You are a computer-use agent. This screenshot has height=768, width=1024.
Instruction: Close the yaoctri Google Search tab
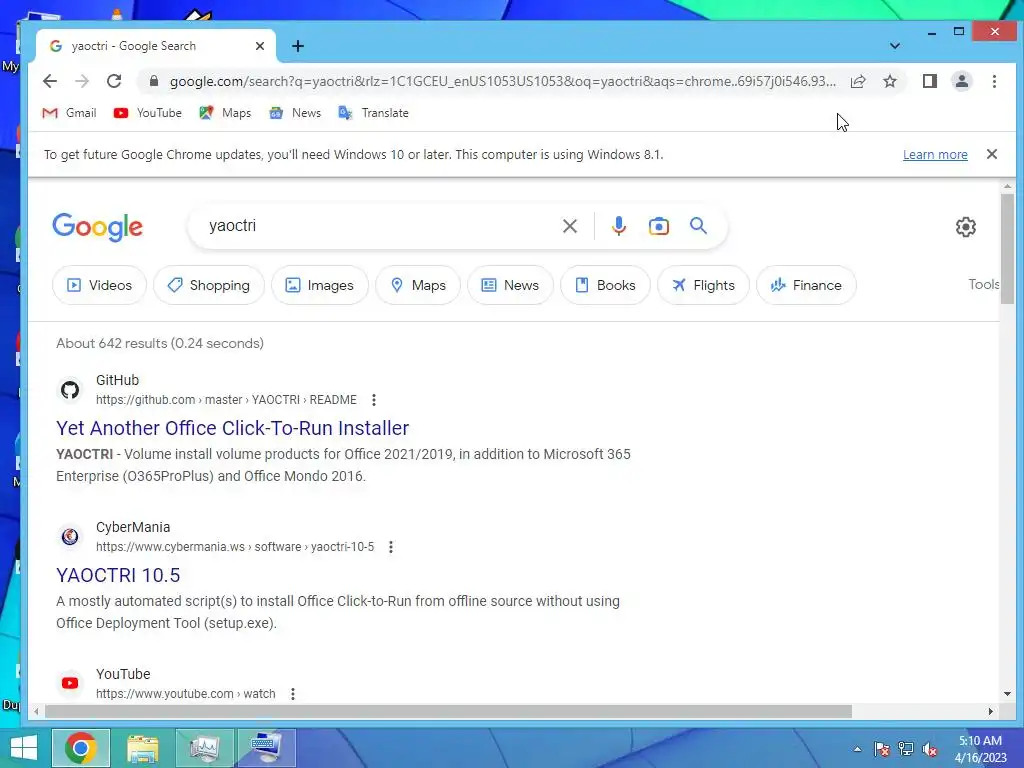coord(260,46)
